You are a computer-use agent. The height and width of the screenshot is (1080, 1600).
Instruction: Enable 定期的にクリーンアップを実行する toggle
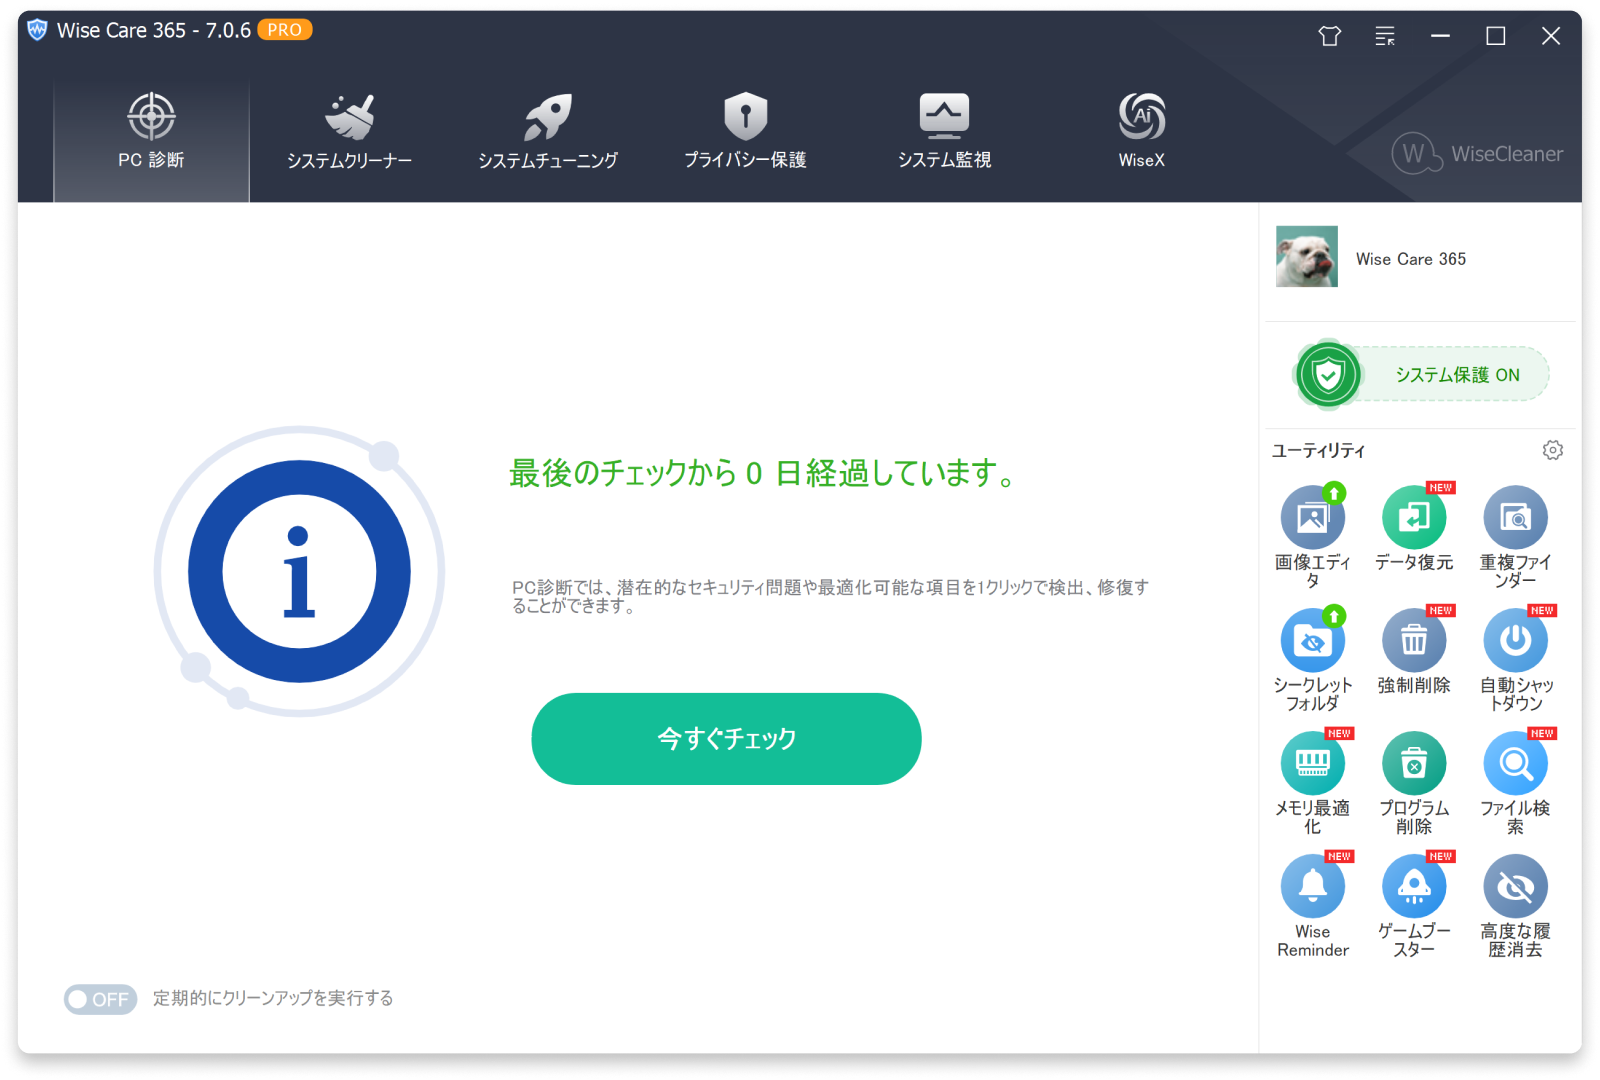click(x=100, y=999)
